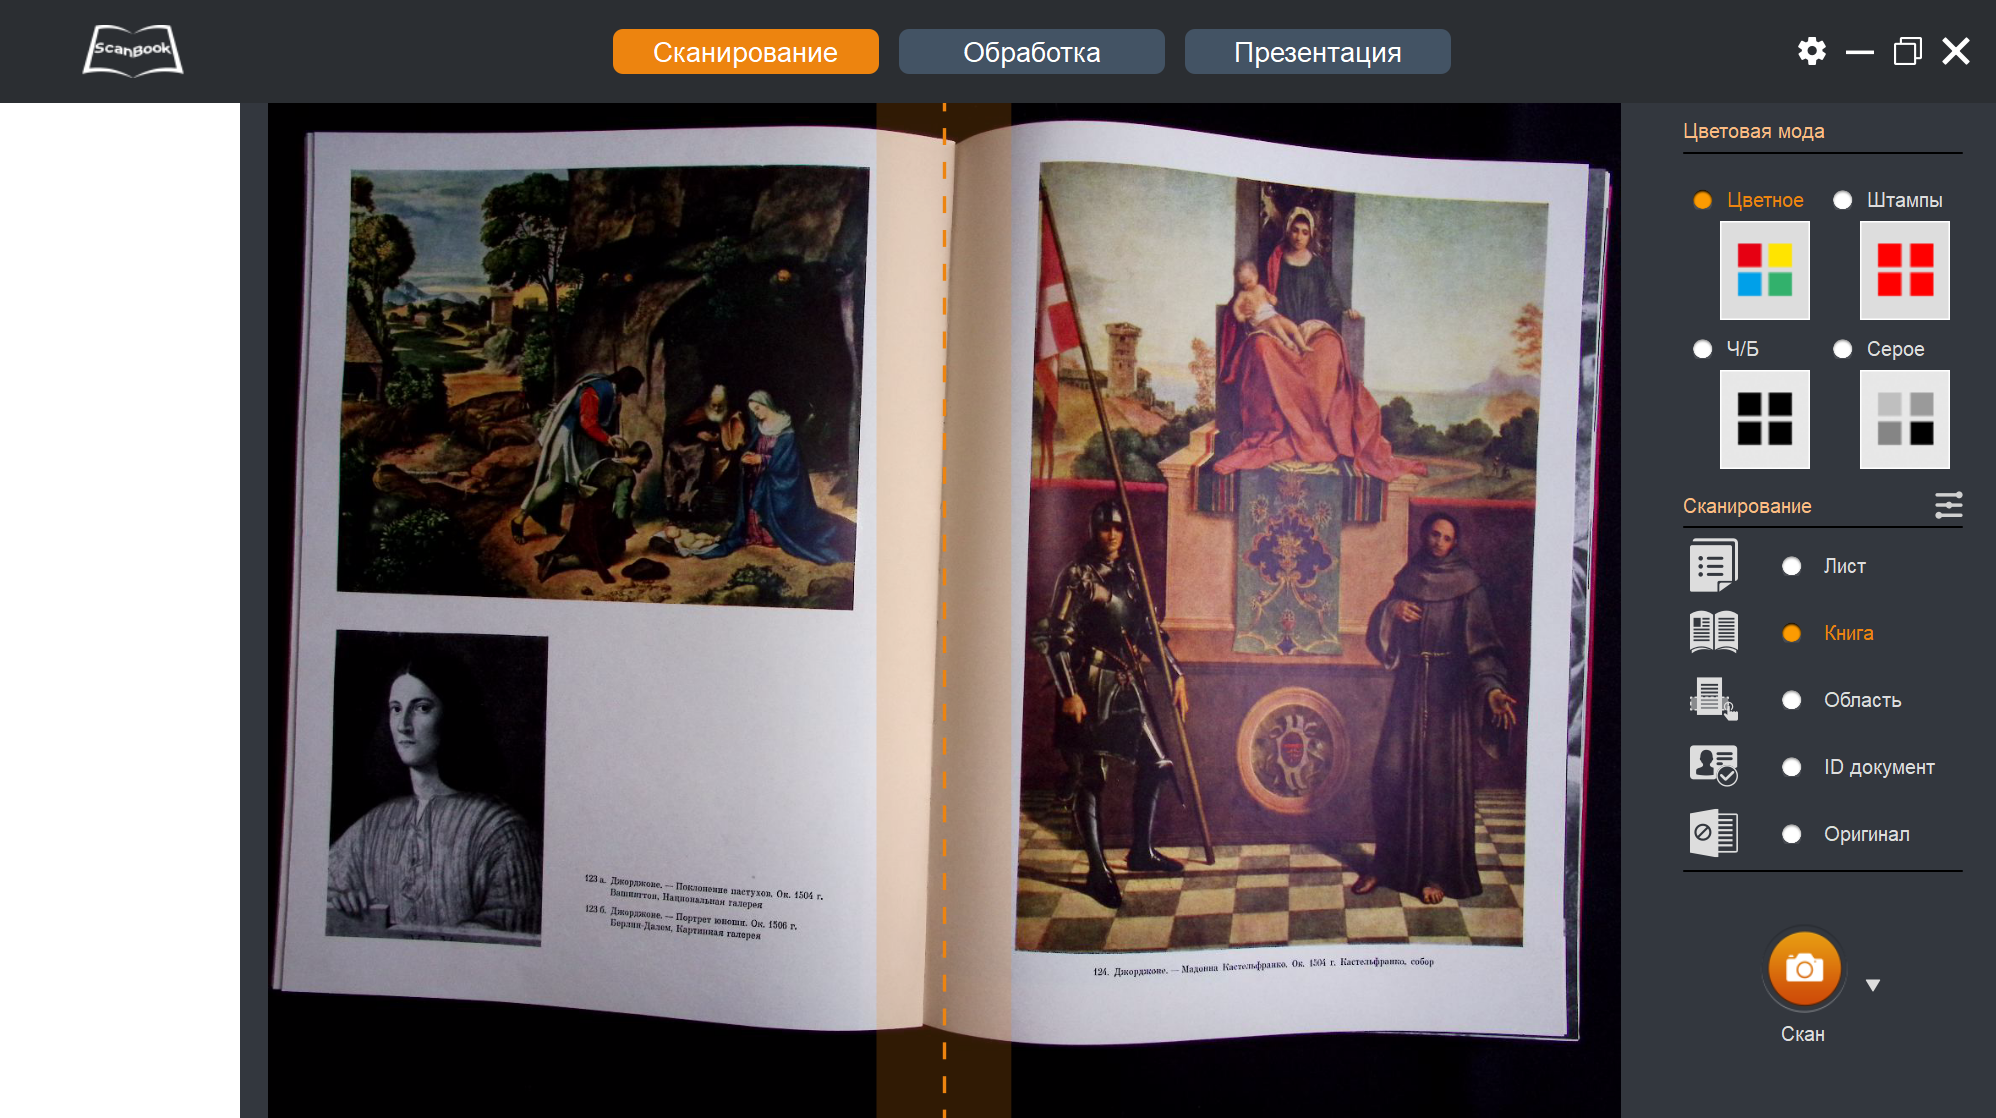1996x1118 pixels.
Task: Select the Штампы color mode radio
Action: [1842, 200]
